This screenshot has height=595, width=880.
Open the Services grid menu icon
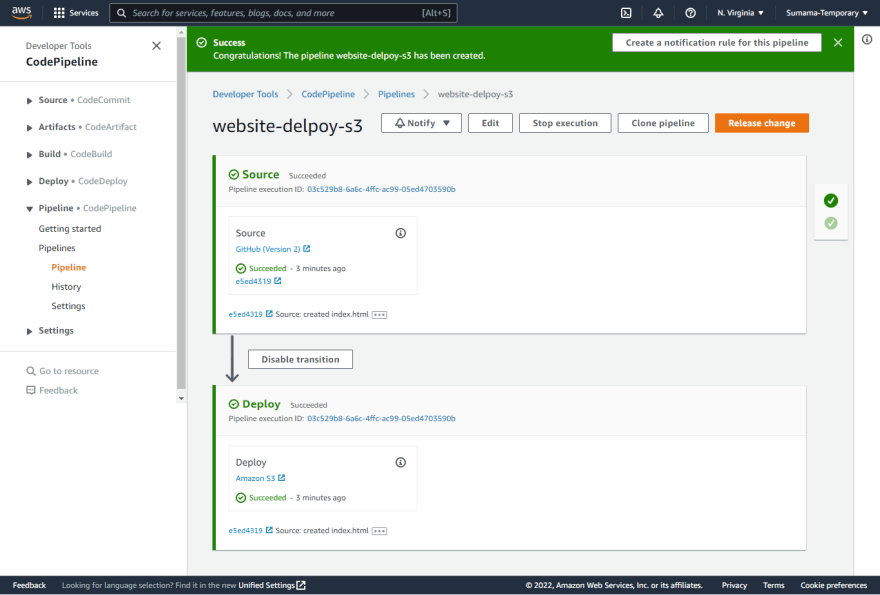click(x=59, y=13)
